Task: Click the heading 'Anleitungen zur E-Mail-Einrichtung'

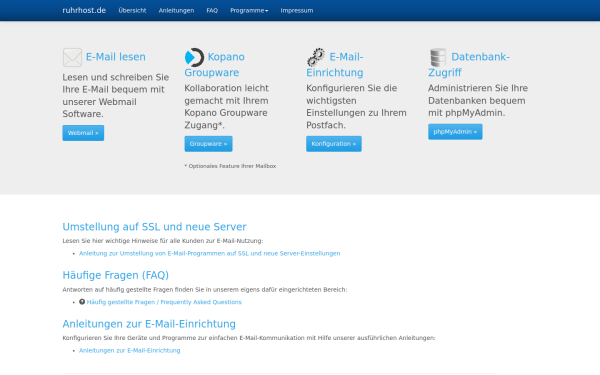Action: 149,324
